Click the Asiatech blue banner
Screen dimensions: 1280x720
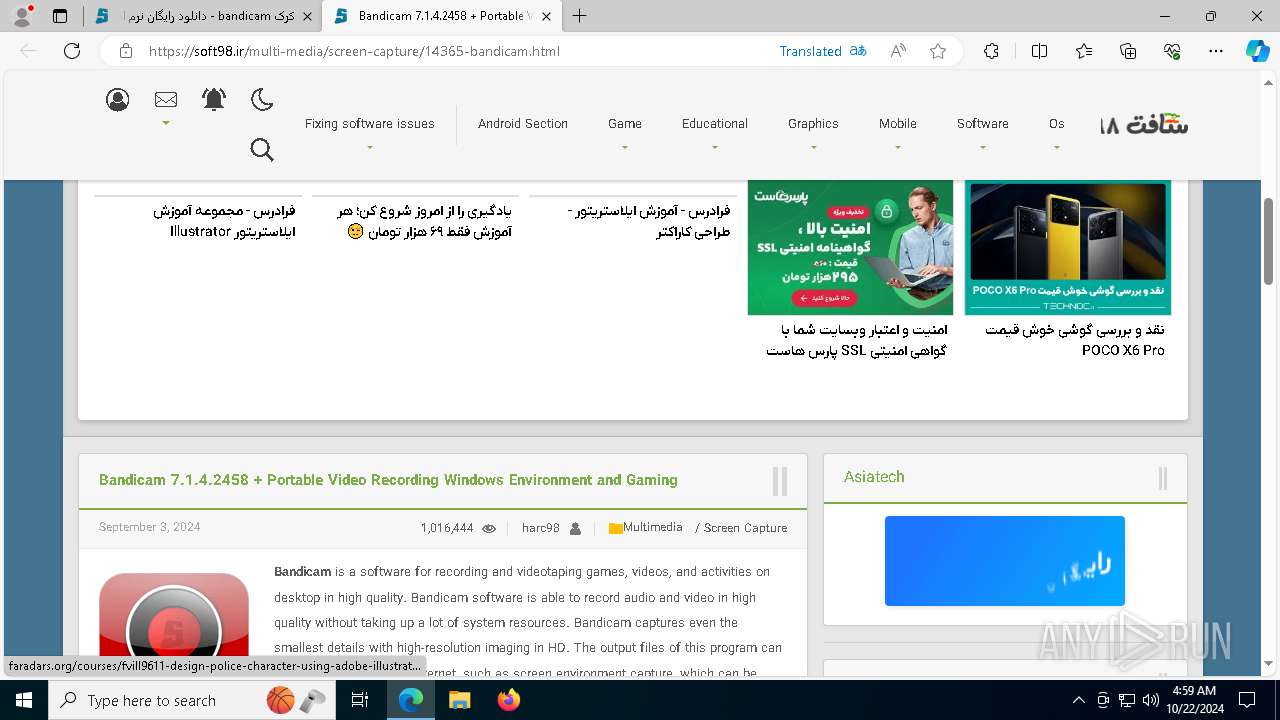pos(1005,561)
